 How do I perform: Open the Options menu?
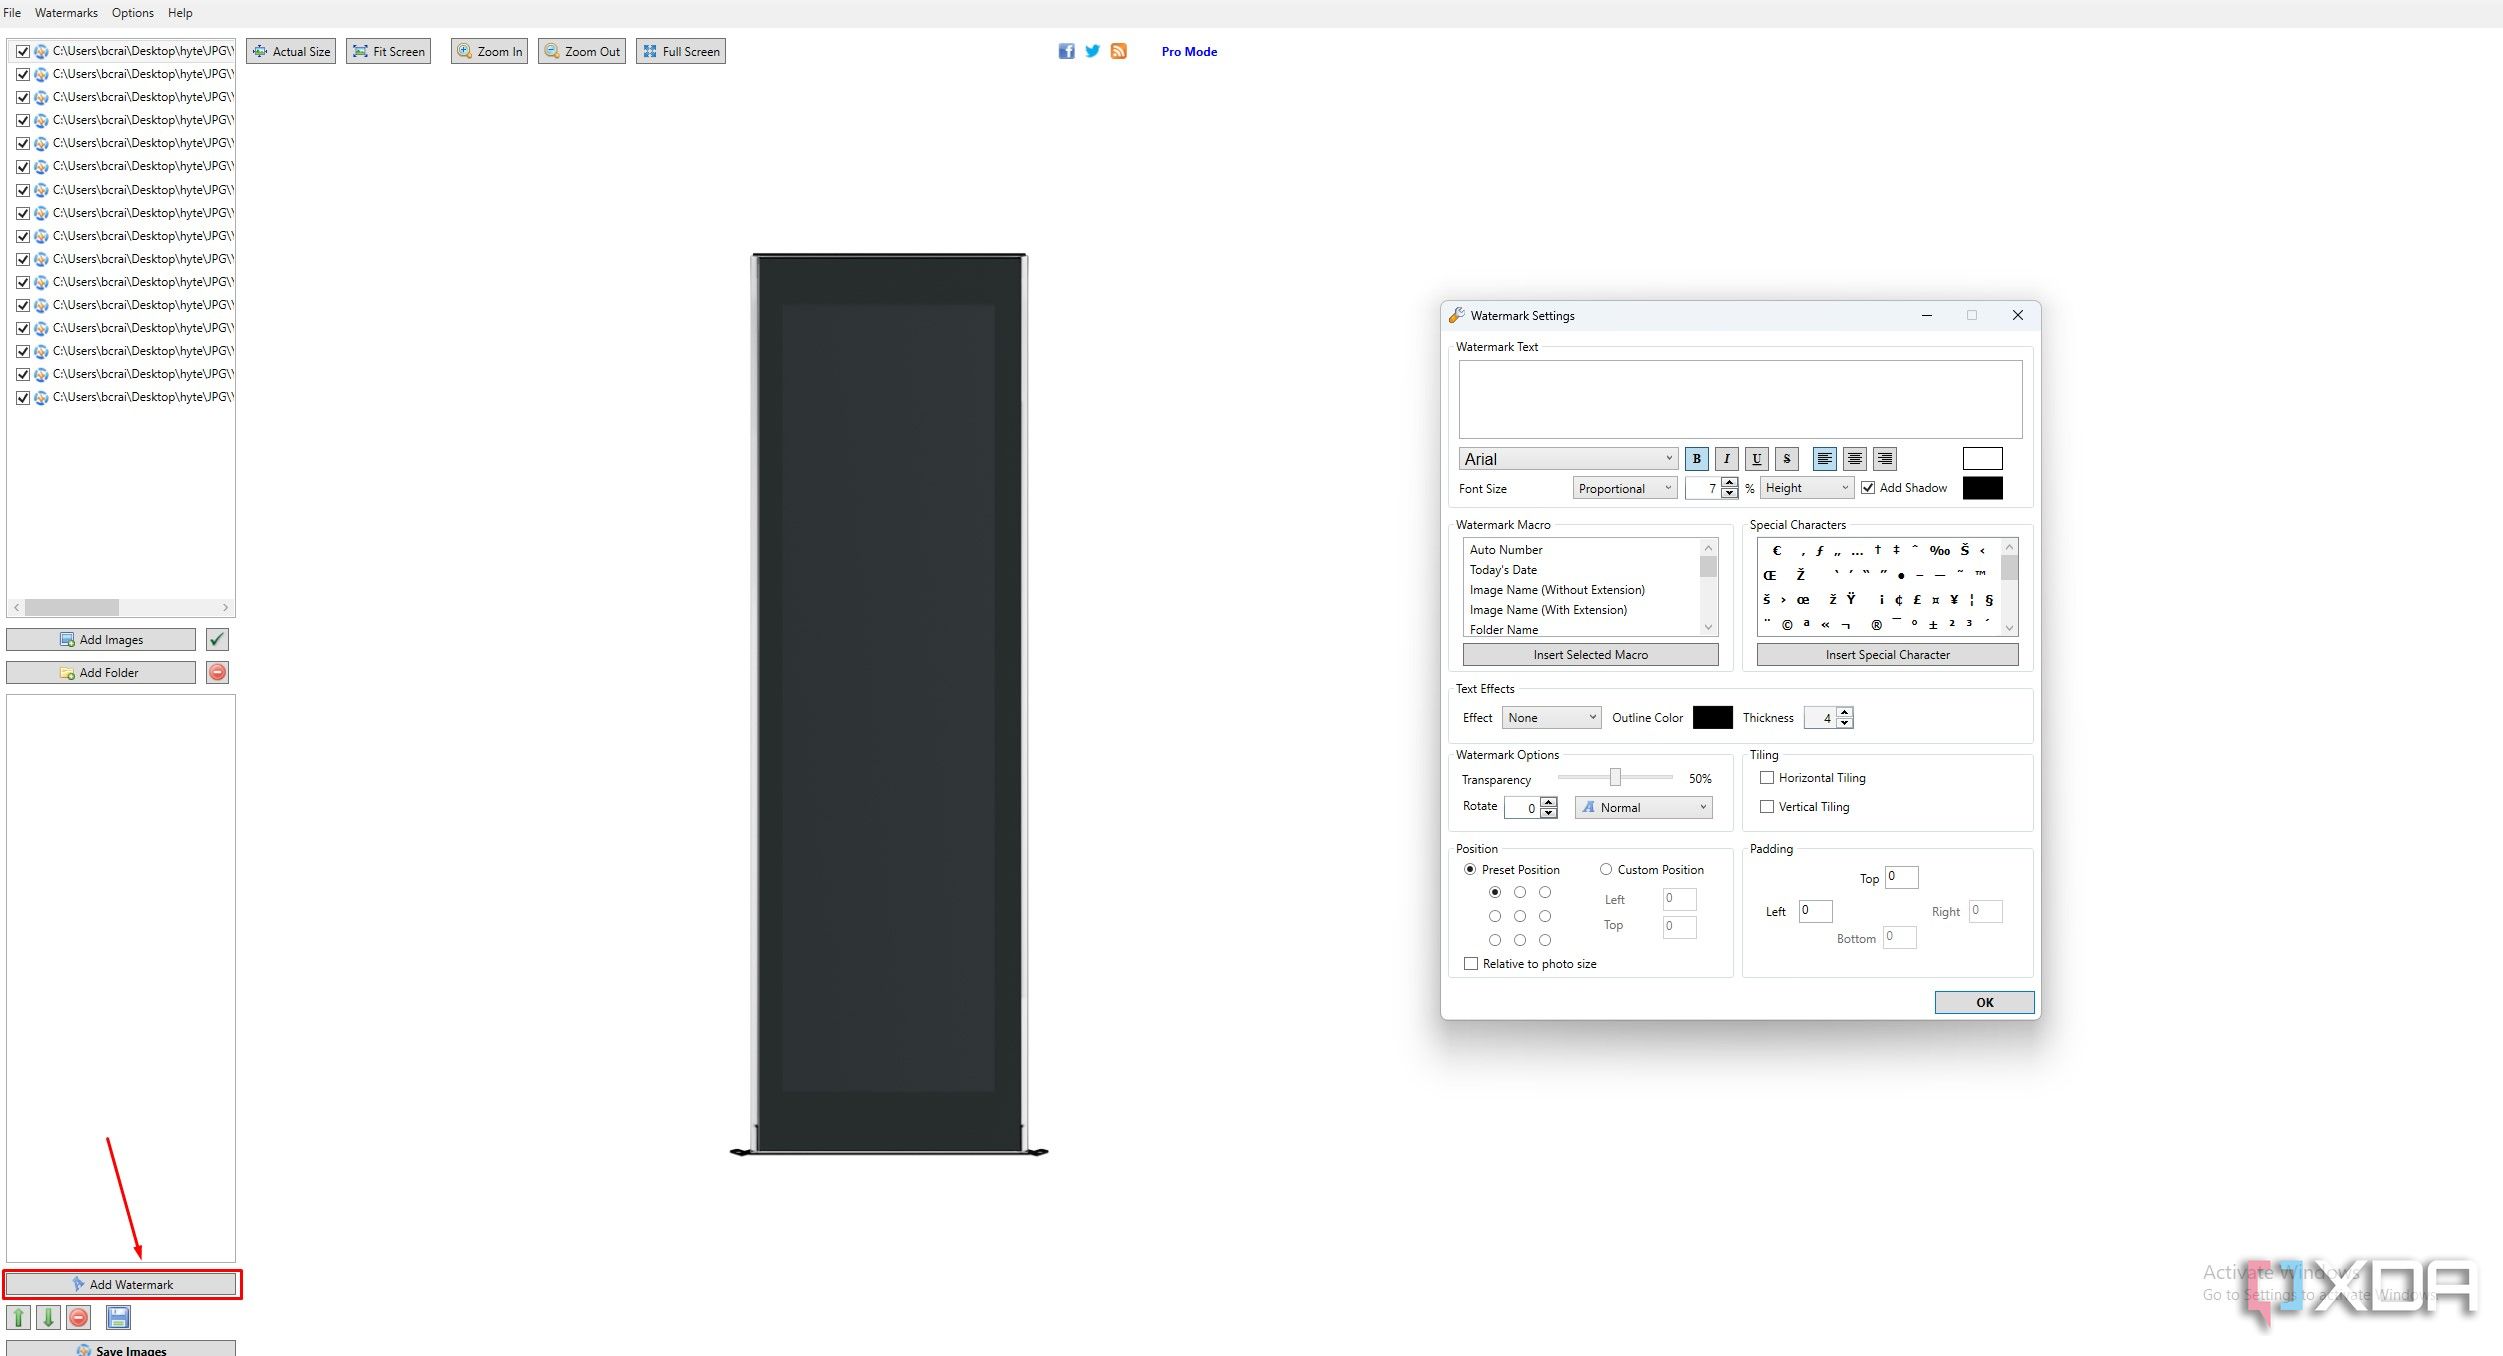click(133, 13)
